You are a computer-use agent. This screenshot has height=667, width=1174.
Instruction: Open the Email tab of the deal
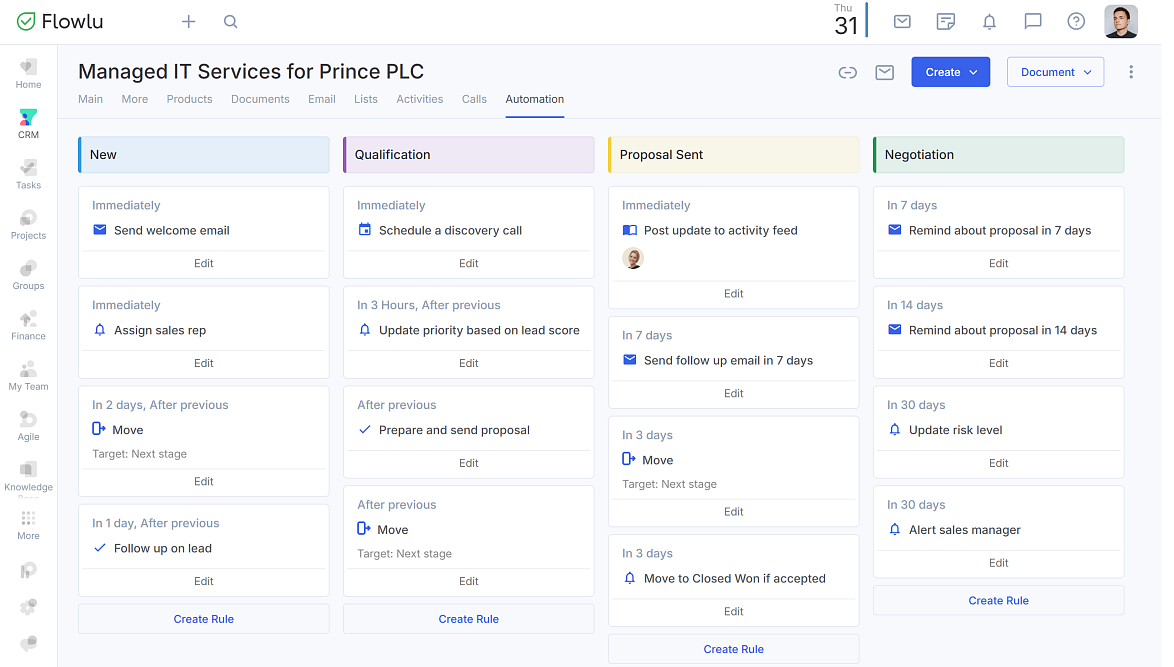(x=321, y=99)
